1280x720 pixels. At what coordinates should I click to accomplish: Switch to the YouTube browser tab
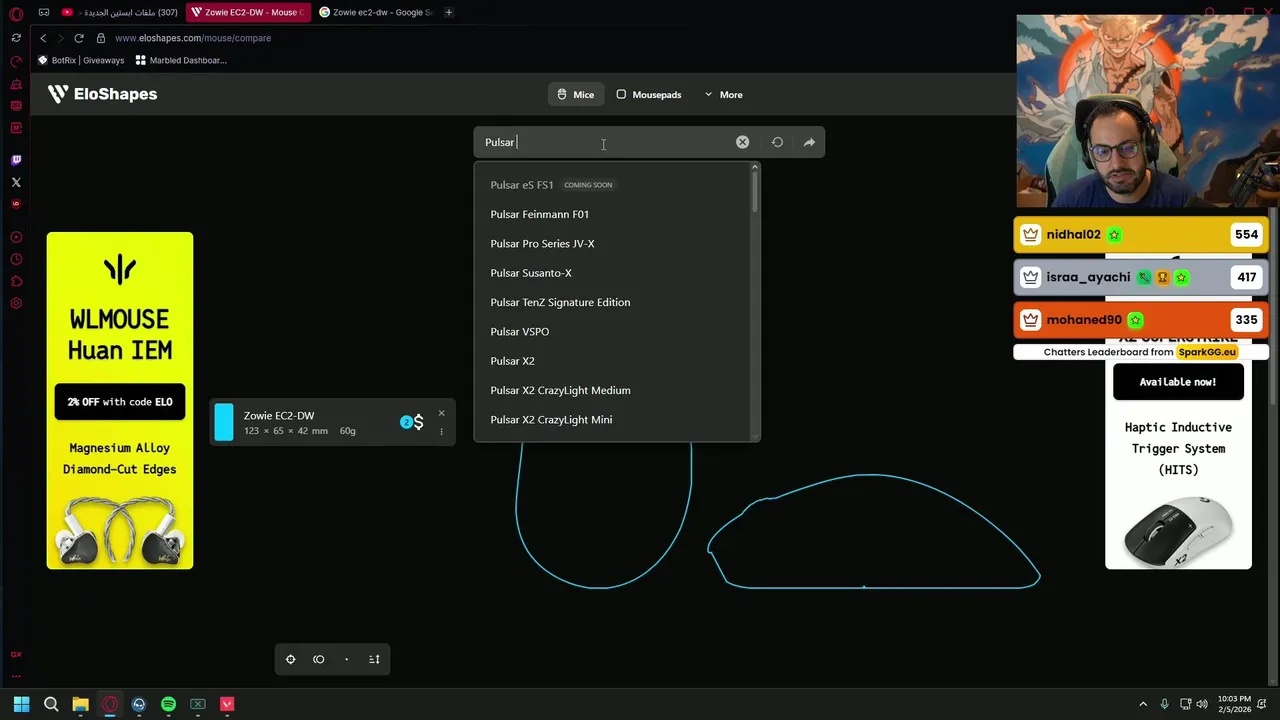tap(120, 12)
